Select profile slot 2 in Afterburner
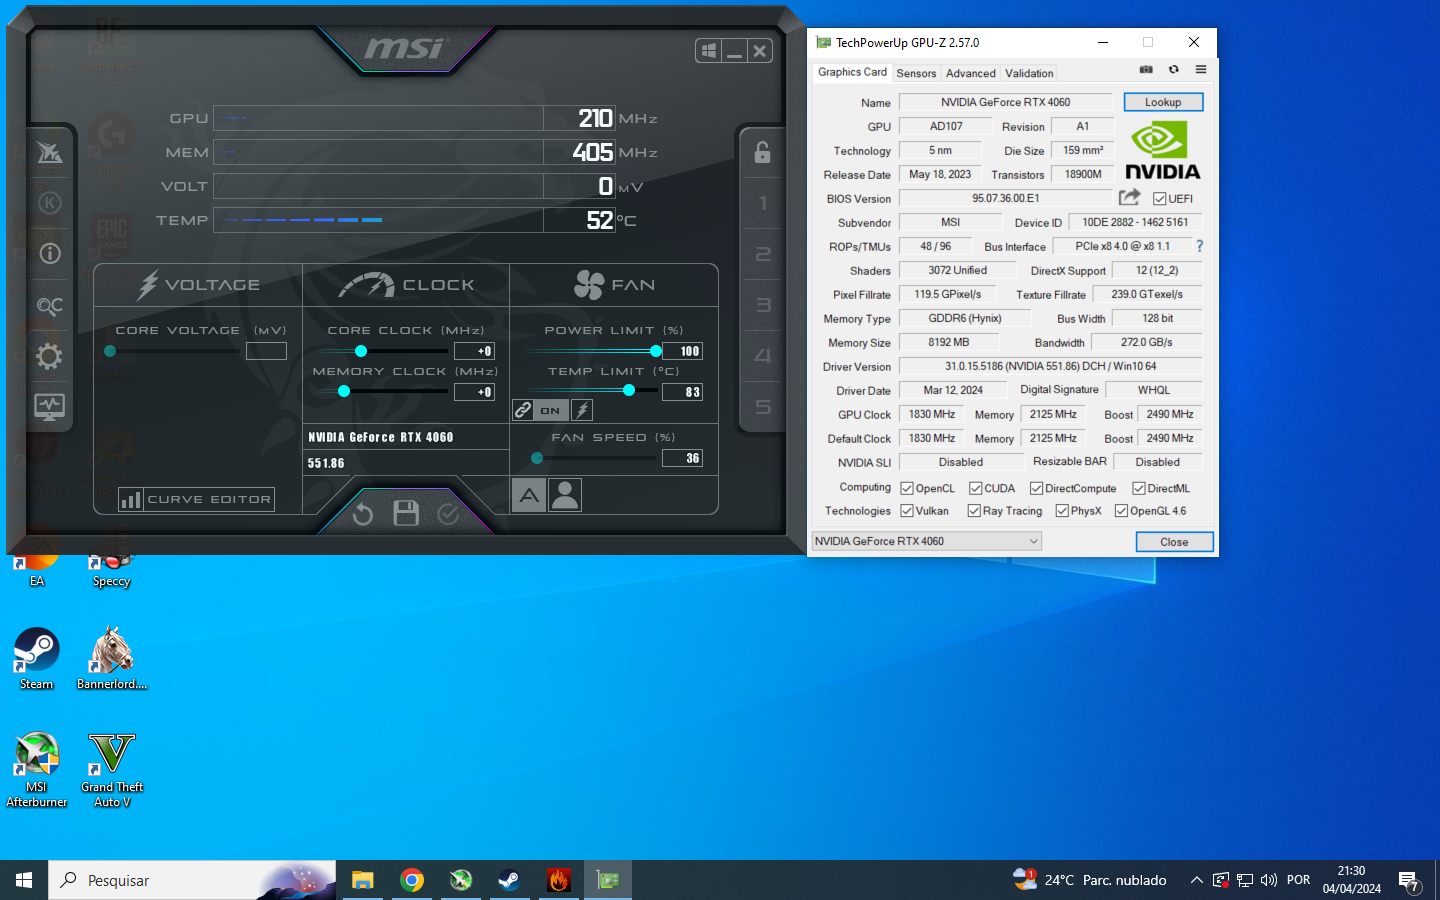 763,254
